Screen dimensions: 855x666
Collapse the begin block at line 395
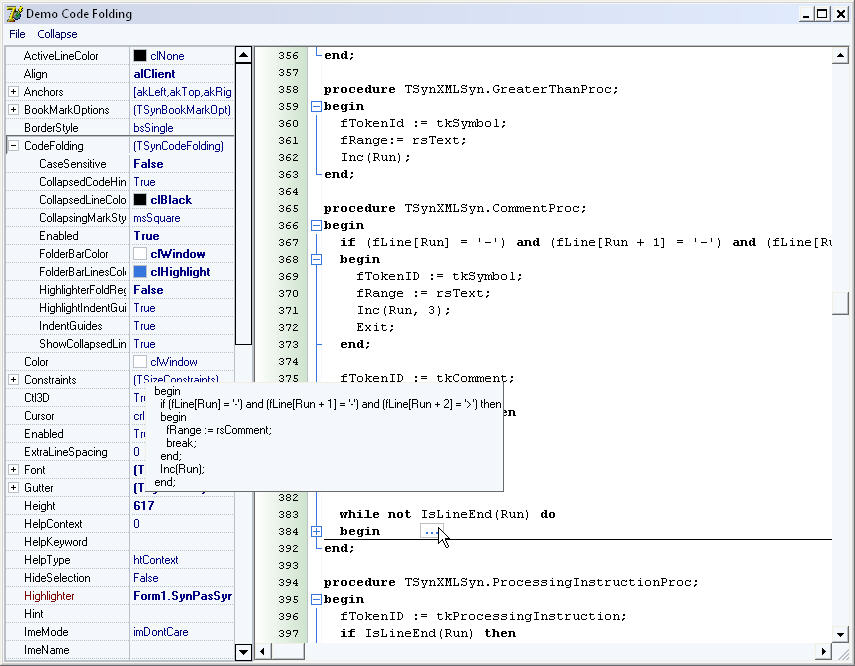pyautogui.click(x=316, y=599)
